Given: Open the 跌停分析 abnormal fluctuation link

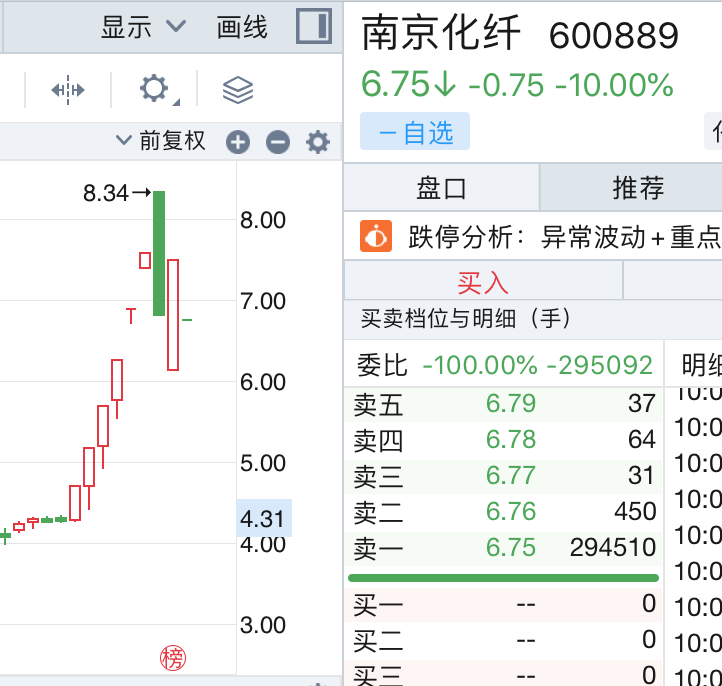Looking at the screenshot, I should [x=564, y=237].
